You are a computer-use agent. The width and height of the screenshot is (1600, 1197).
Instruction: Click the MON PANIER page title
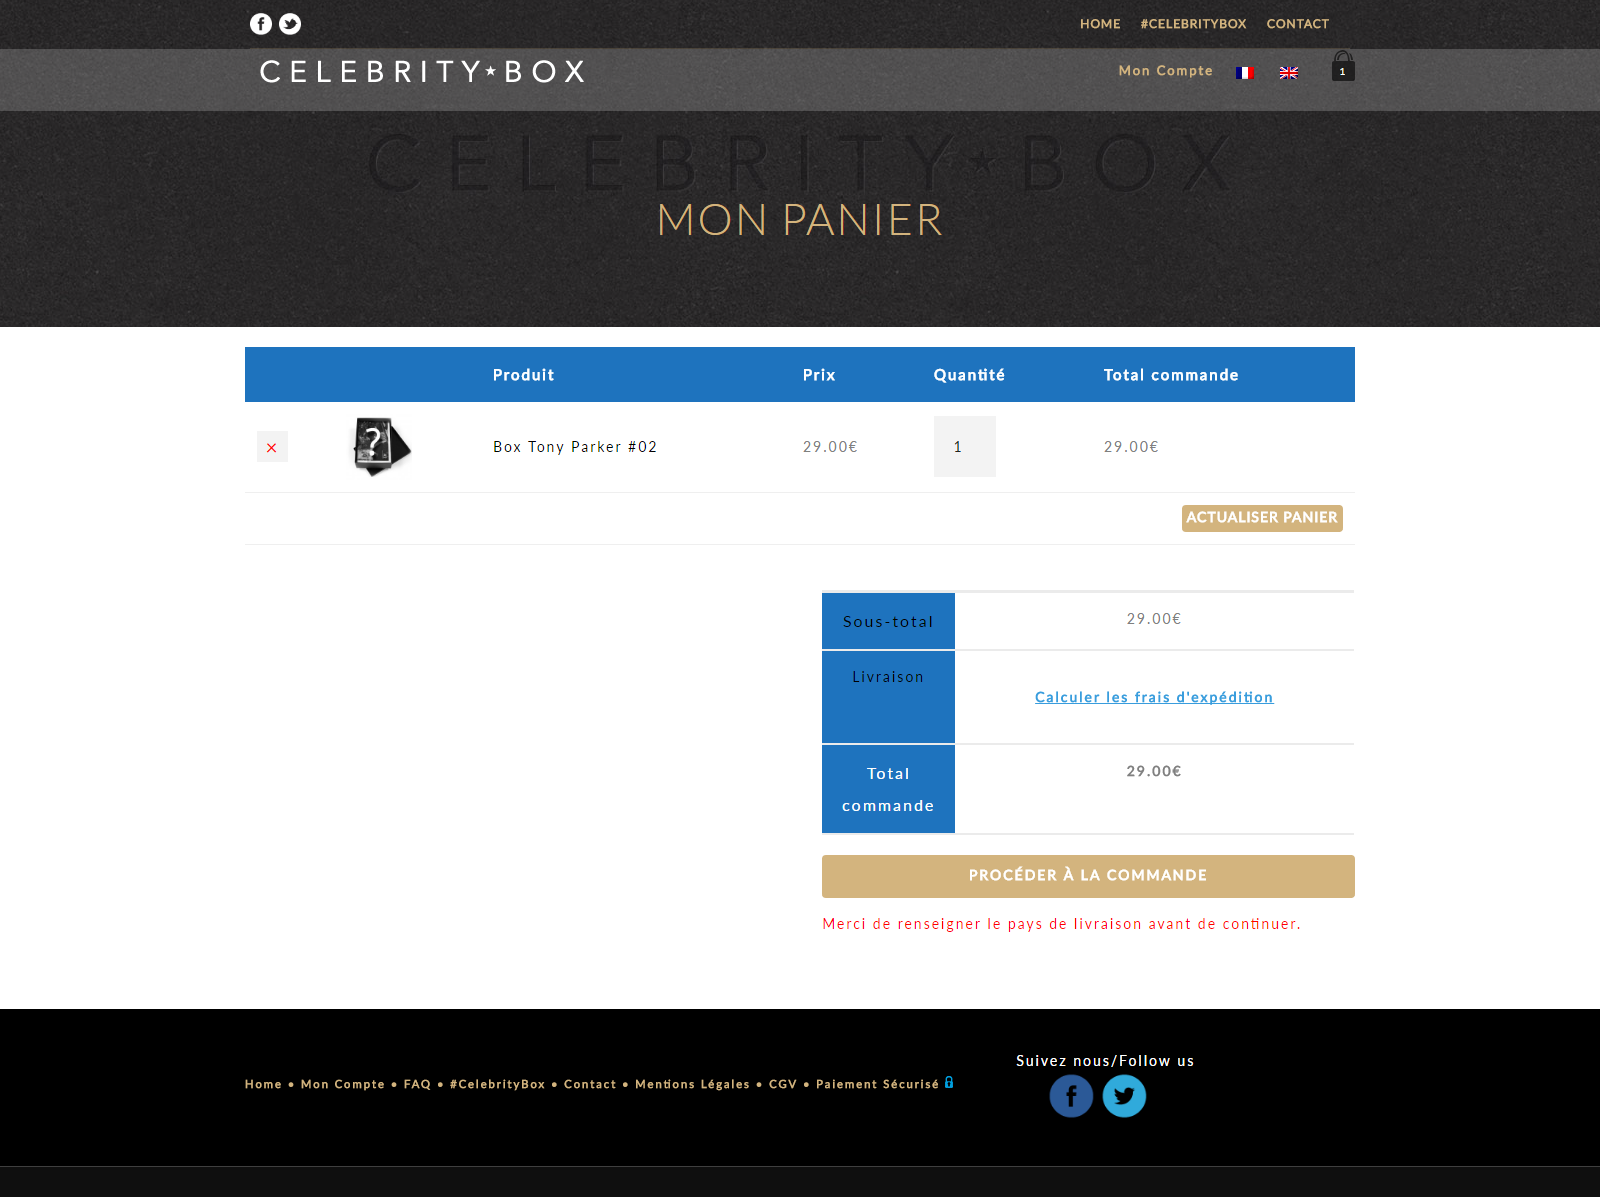(x=800, y=220)
